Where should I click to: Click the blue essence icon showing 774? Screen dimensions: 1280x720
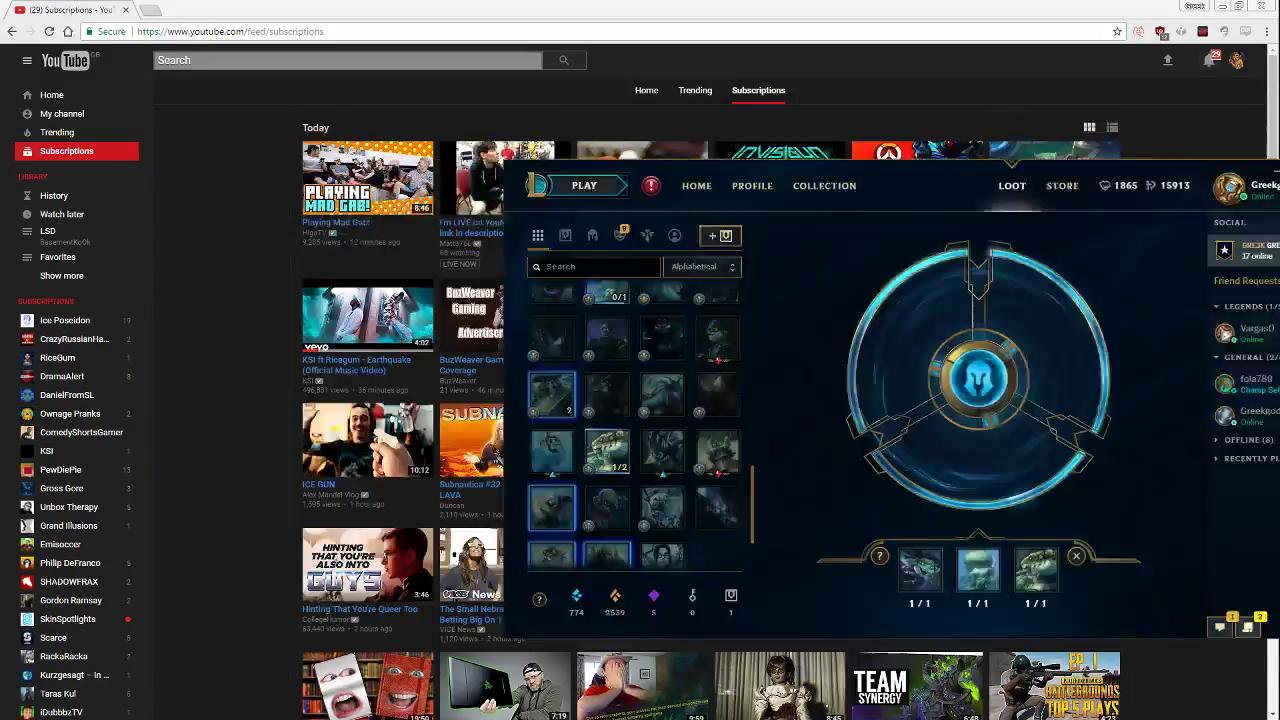pos(576,596)
